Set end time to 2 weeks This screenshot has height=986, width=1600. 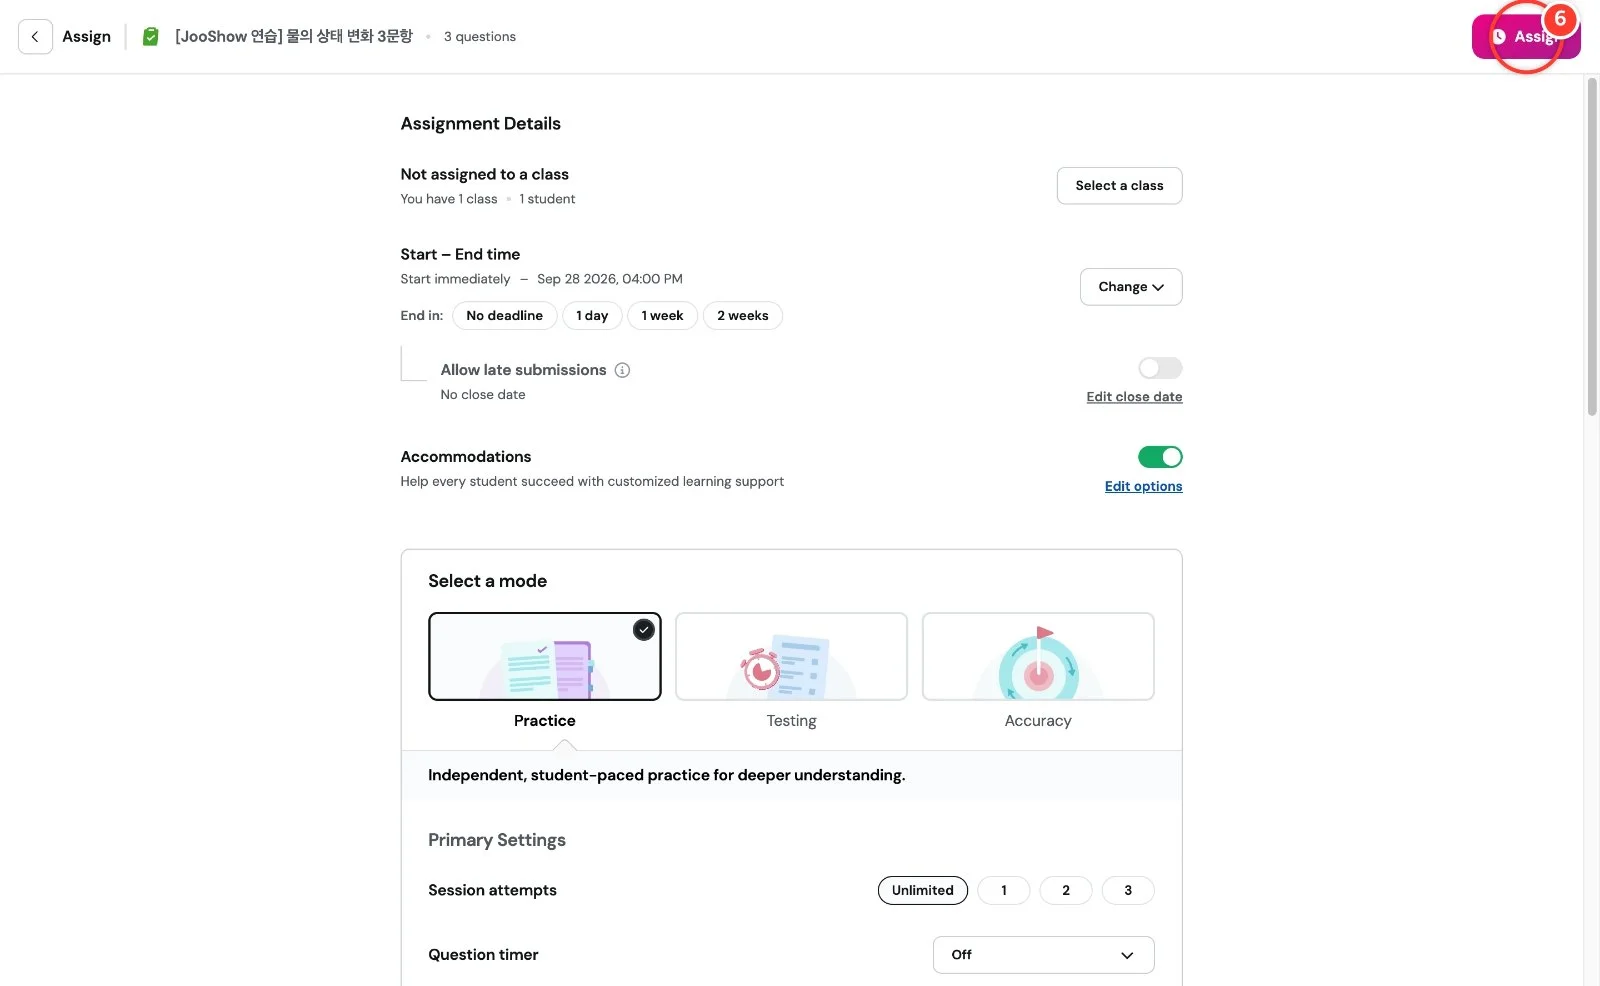[x=742, y=316]
